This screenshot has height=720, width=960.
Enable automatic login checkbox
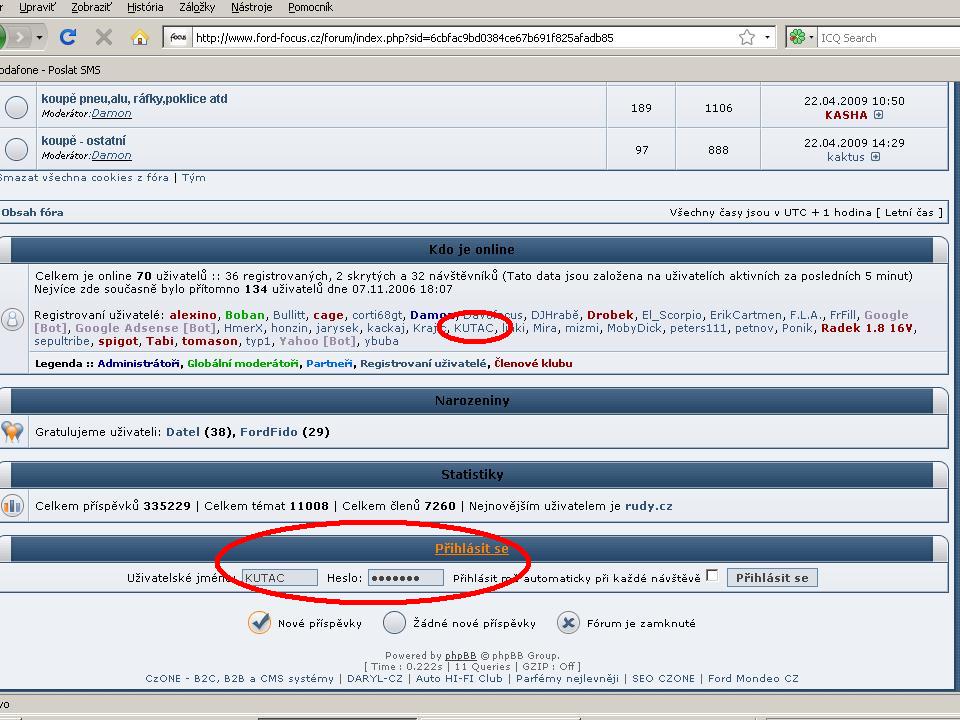(712, 576)
